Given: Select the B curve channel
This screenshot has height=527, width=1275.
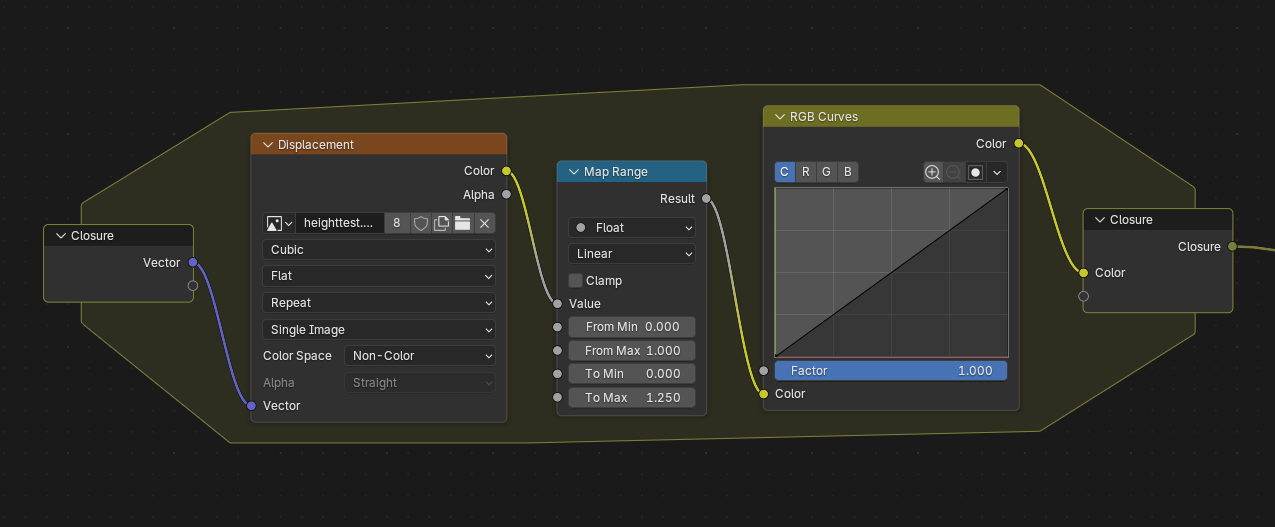Looking at the screenshot, I should 848,172.
